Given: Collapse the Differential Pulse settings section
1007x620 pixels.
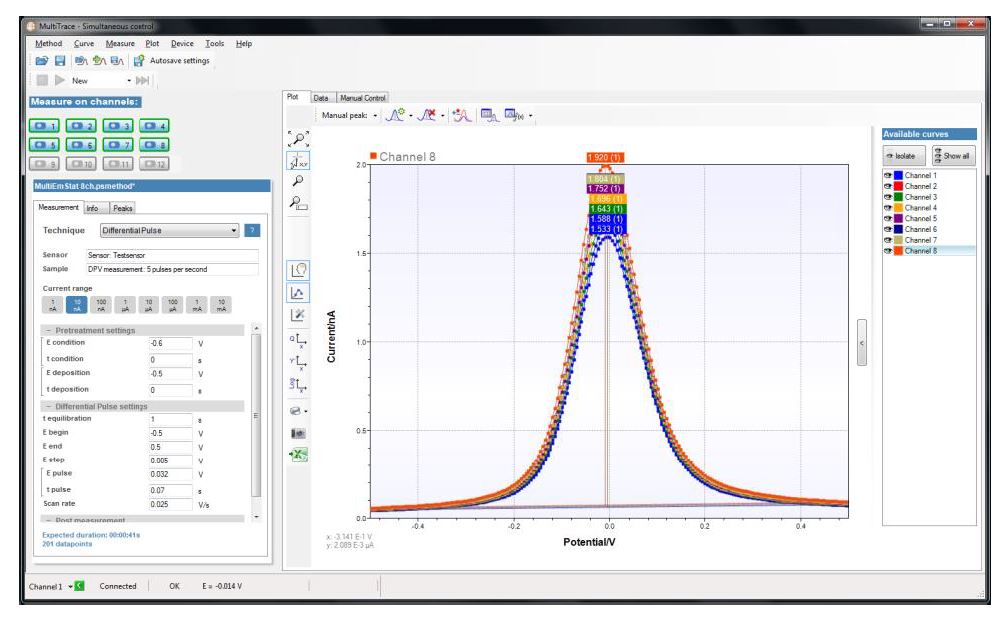Looking at the screenshot, I should coord(48,406).
